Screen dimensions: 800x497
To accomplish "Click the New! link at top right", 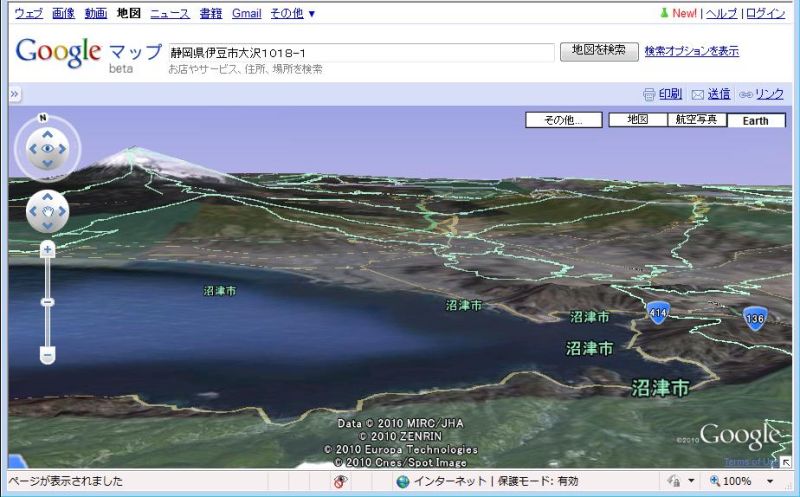I will pyautogui.click(x=684, y=14).
